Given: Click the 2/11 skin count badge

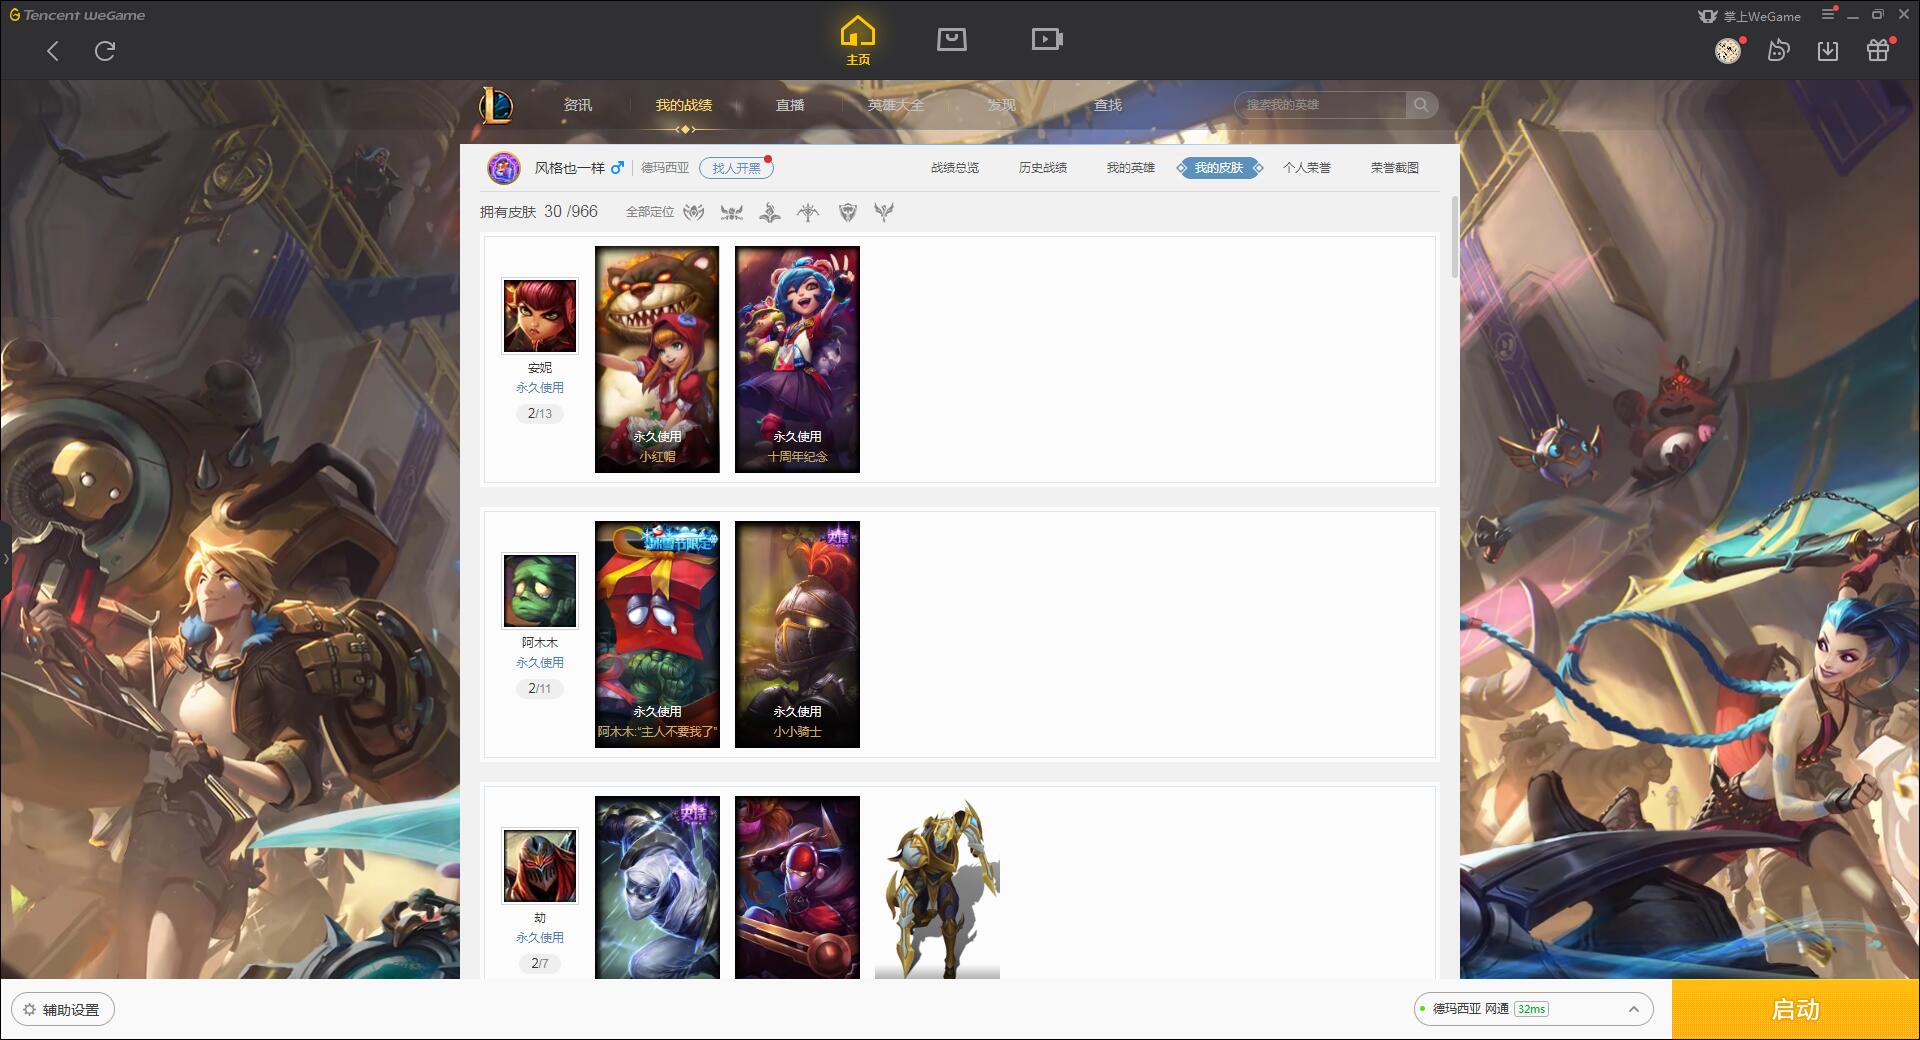Looking at the screenshot, I should click(540, 688).
